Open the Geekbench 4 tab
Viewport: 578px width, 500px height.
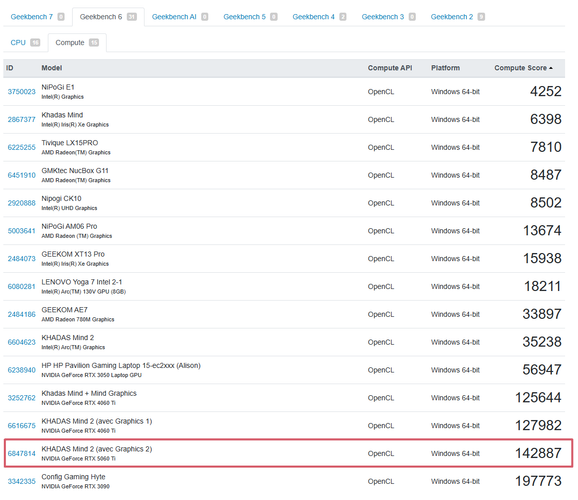point(319,17)
